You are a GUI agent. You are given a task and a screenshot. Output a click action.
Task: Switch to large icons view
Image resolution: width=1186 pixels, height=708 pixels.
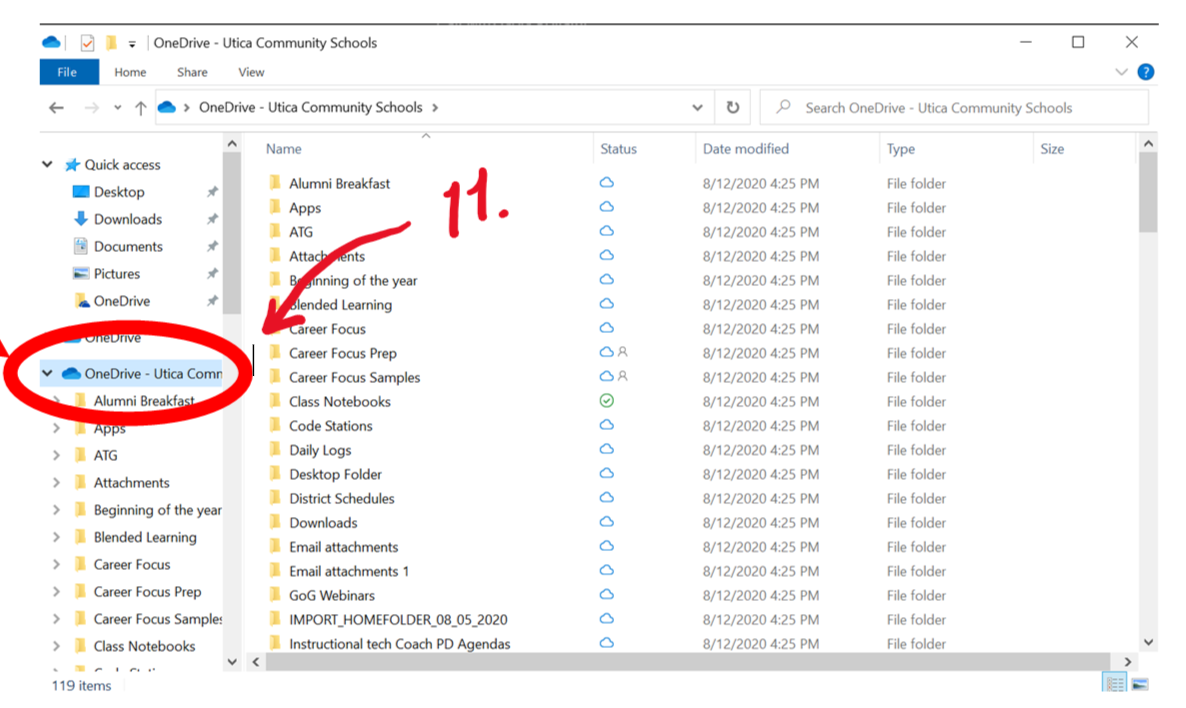pos(1139,684)
